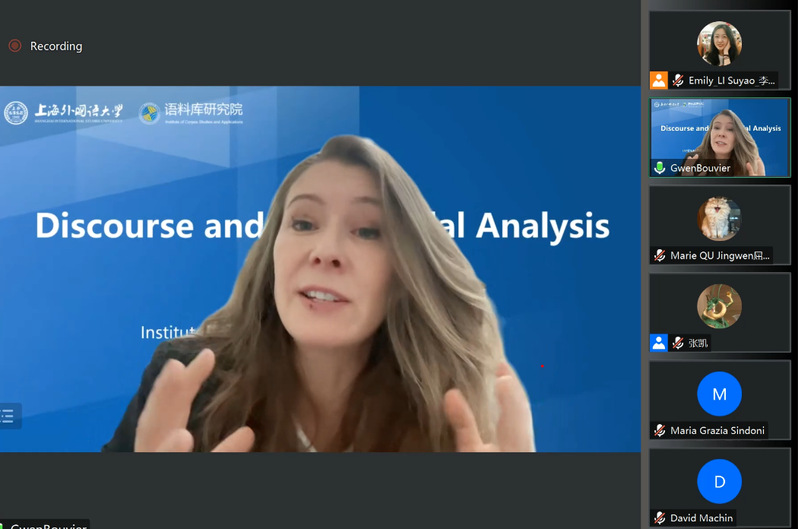Click the blue participant icon beside 张凯
Viewport: 798px width, 529px height.
tap(658, 343)
